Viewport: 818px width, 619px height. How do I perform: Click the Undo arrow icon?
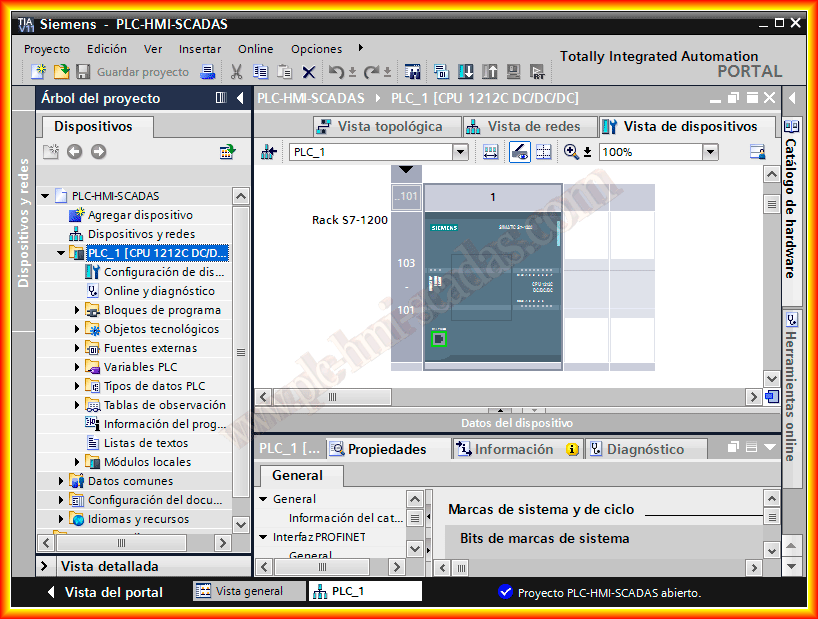coord(337,72)
